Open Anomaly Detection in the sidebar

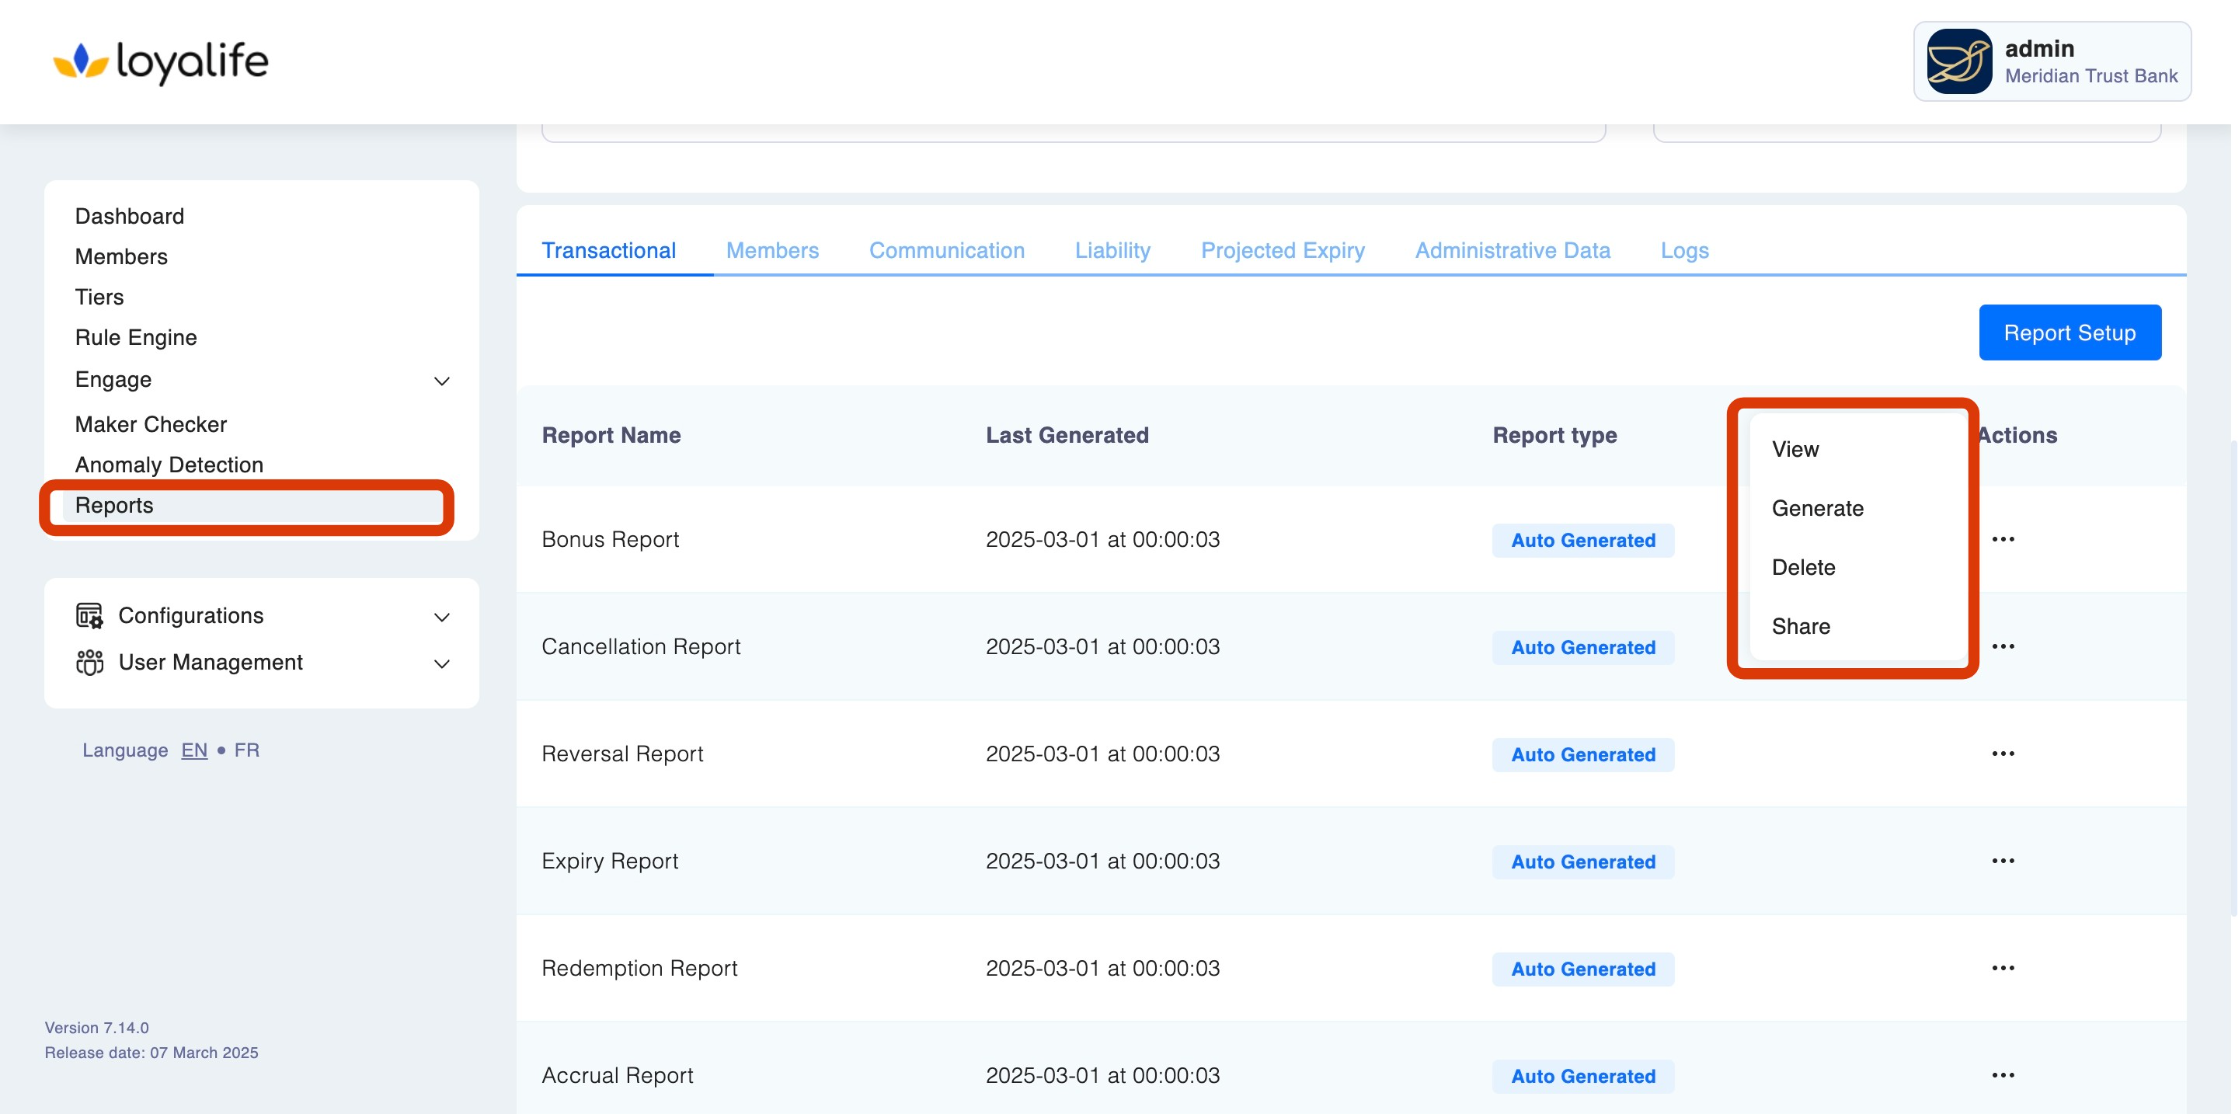pyautogui.click(x=169, y=465)
